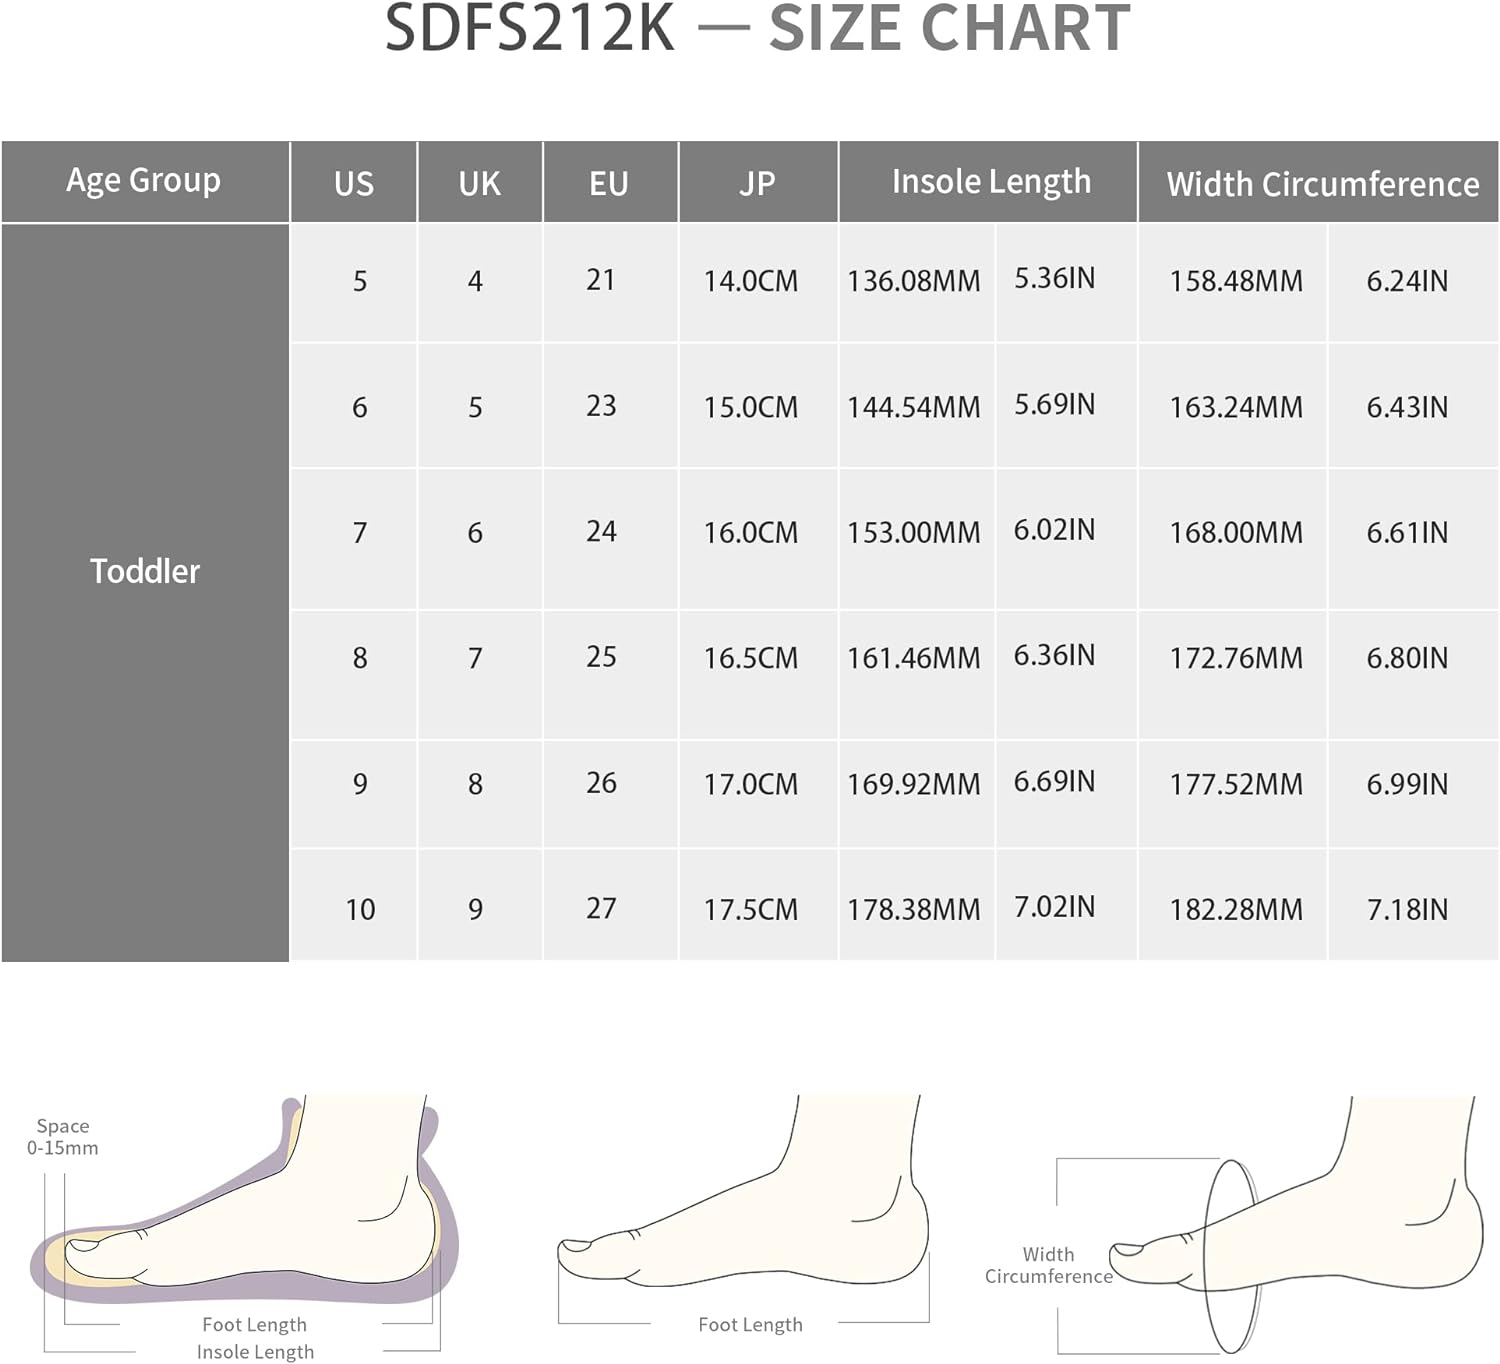Select the 6.99IN width value
The height and width of the screenshot is (1364, 1500).
(1407, 785)
